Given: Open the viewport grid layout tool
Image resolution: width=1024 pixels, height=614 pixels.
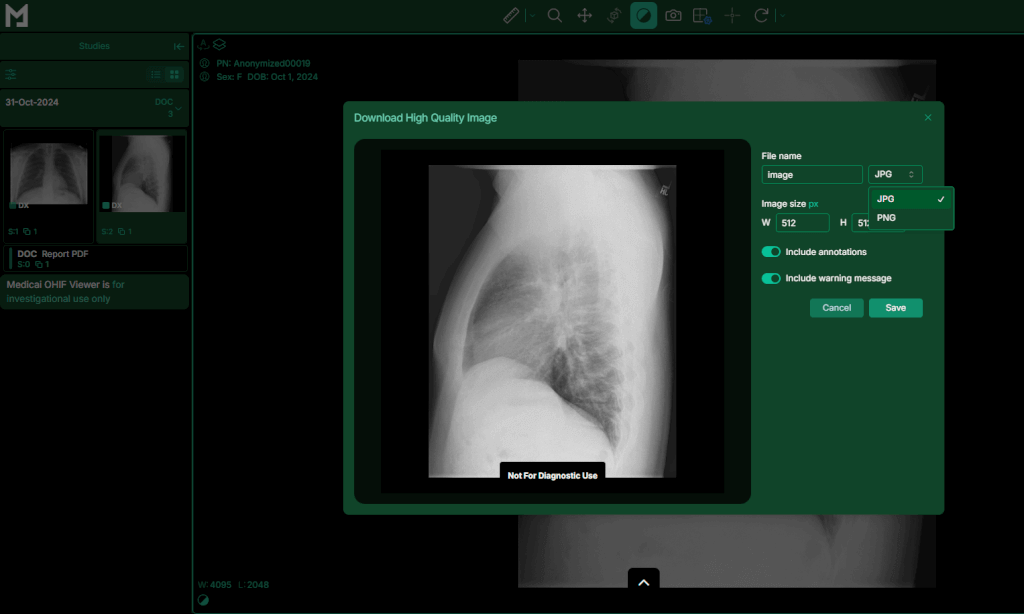Looking at the screenshot, I should [x=702, y=16].
